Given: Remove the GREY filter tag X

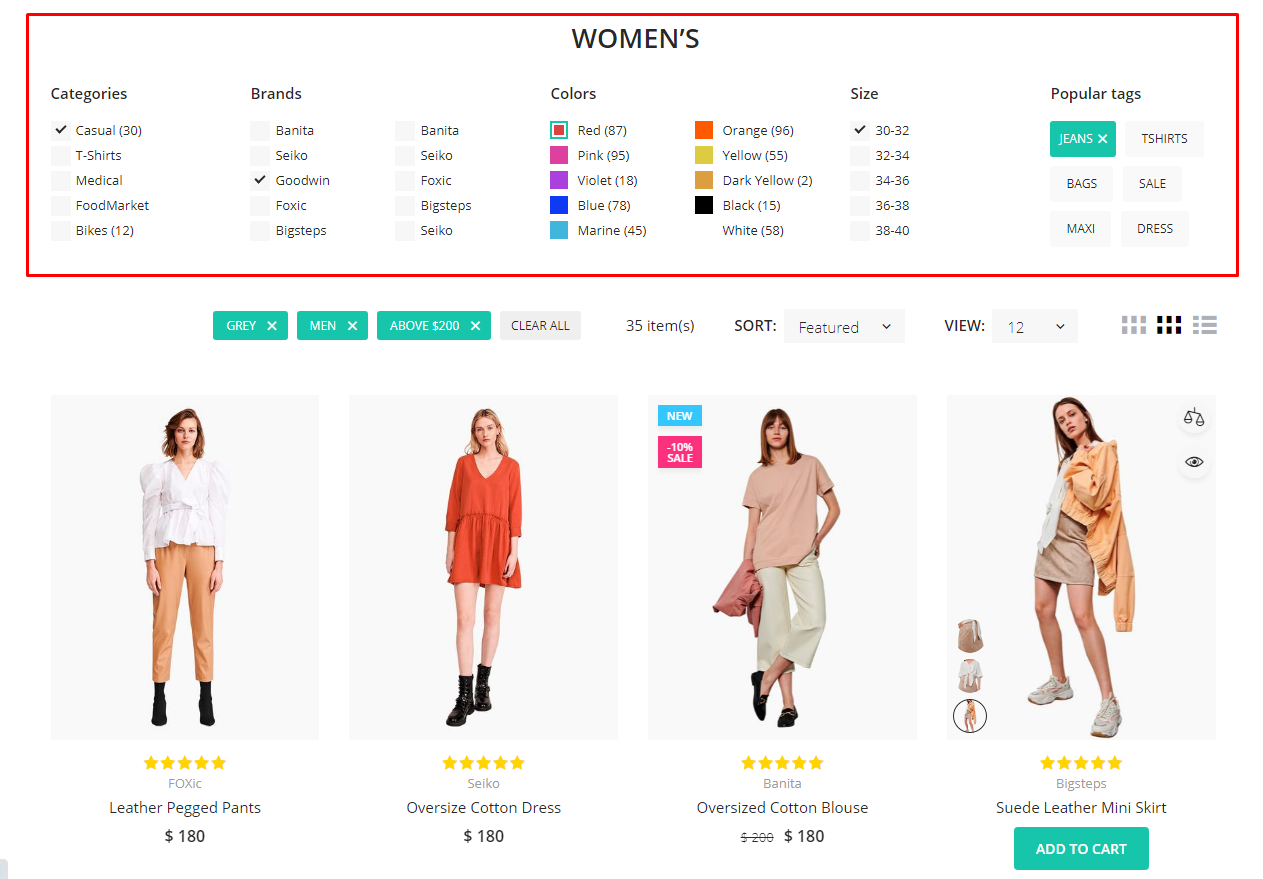Looking at the screenshot, I should [272, 326].
